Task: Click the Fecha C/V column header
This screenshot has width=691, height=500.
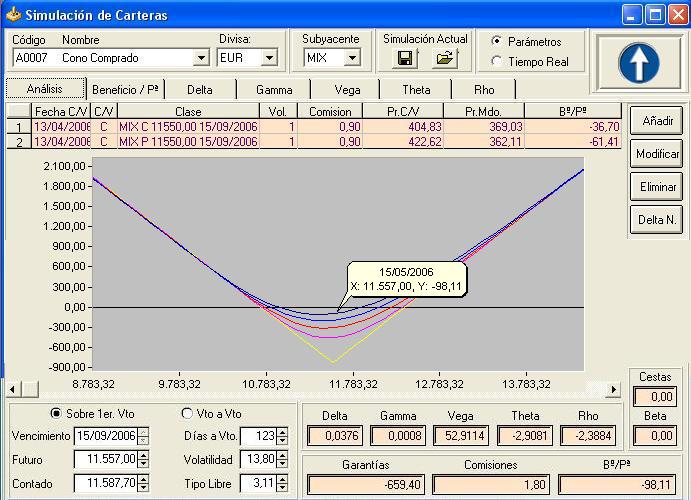Action: tap(61, 111)
